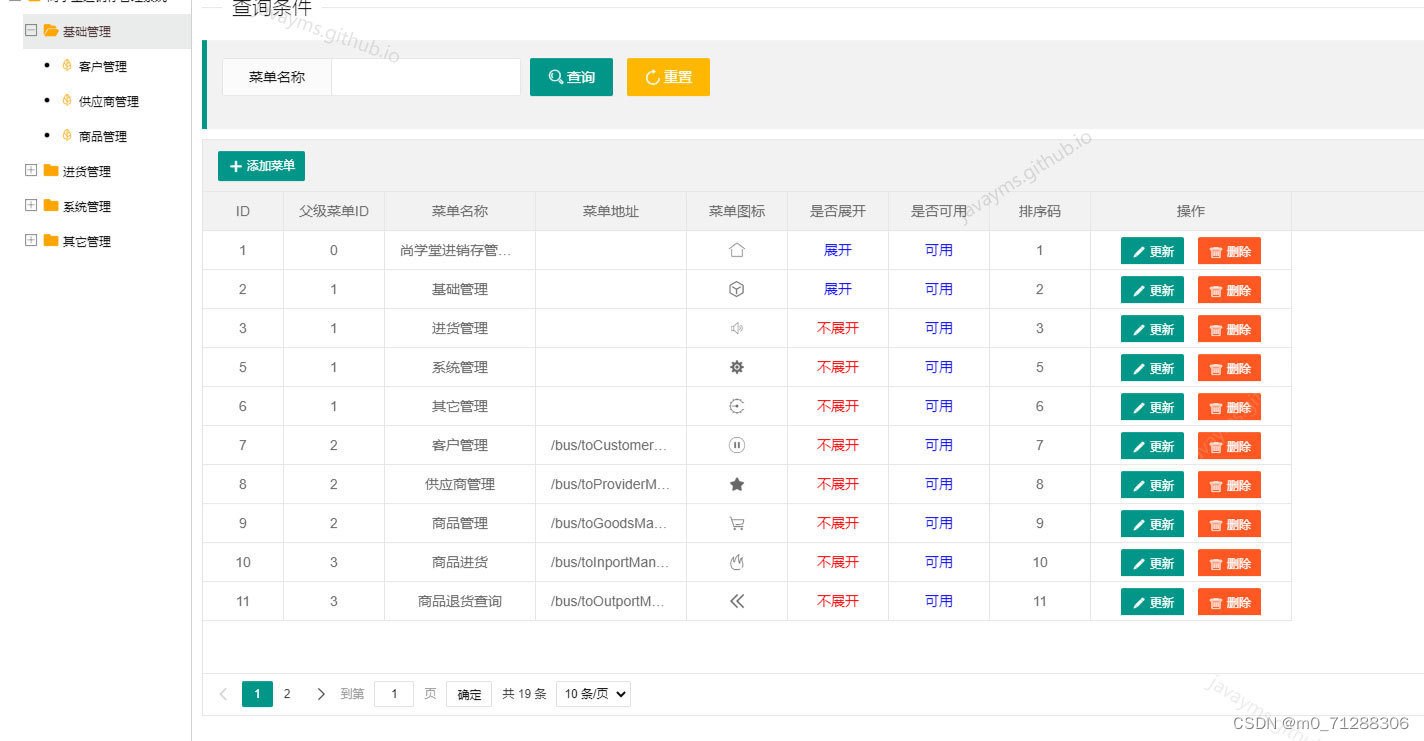Screen dimensions: 1424x741
Task: Click the 菜单名称 column header
Action: (460, 211)
